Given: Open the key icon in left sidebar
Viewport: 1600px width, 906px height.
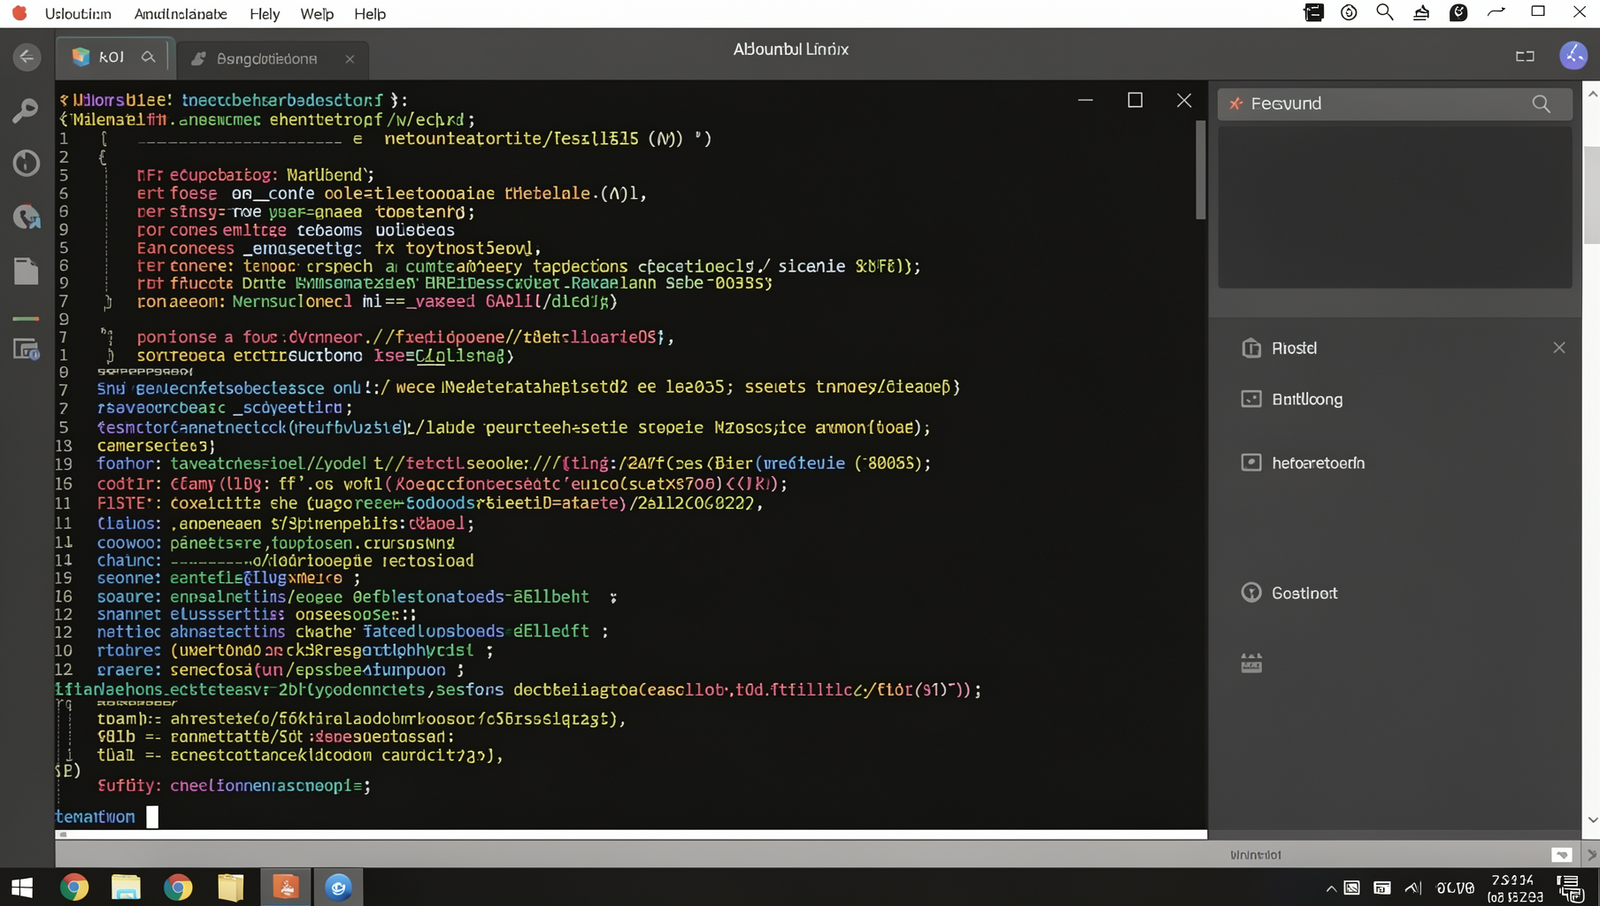Looking at the screenshot, I should pyautogui.click(x=25, y=110).
